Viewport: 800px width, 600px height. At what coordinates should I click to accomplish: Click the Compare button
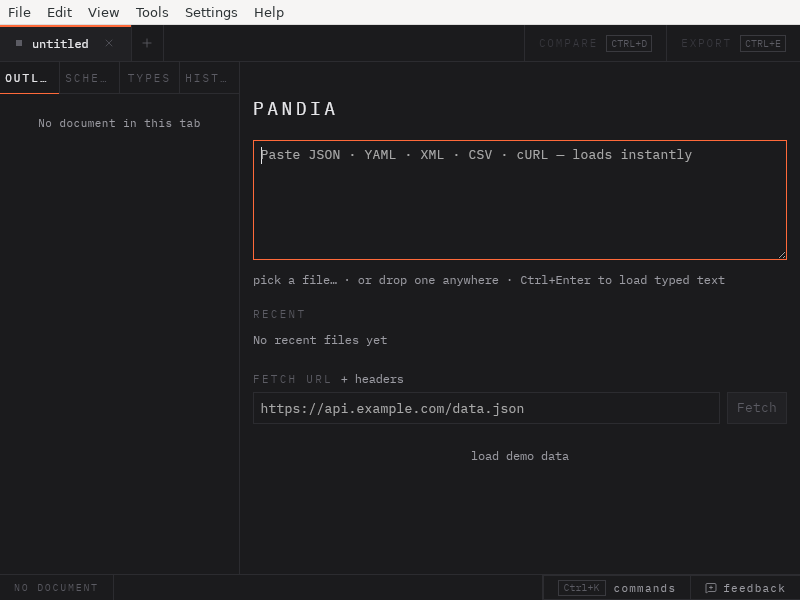(595, 43)
